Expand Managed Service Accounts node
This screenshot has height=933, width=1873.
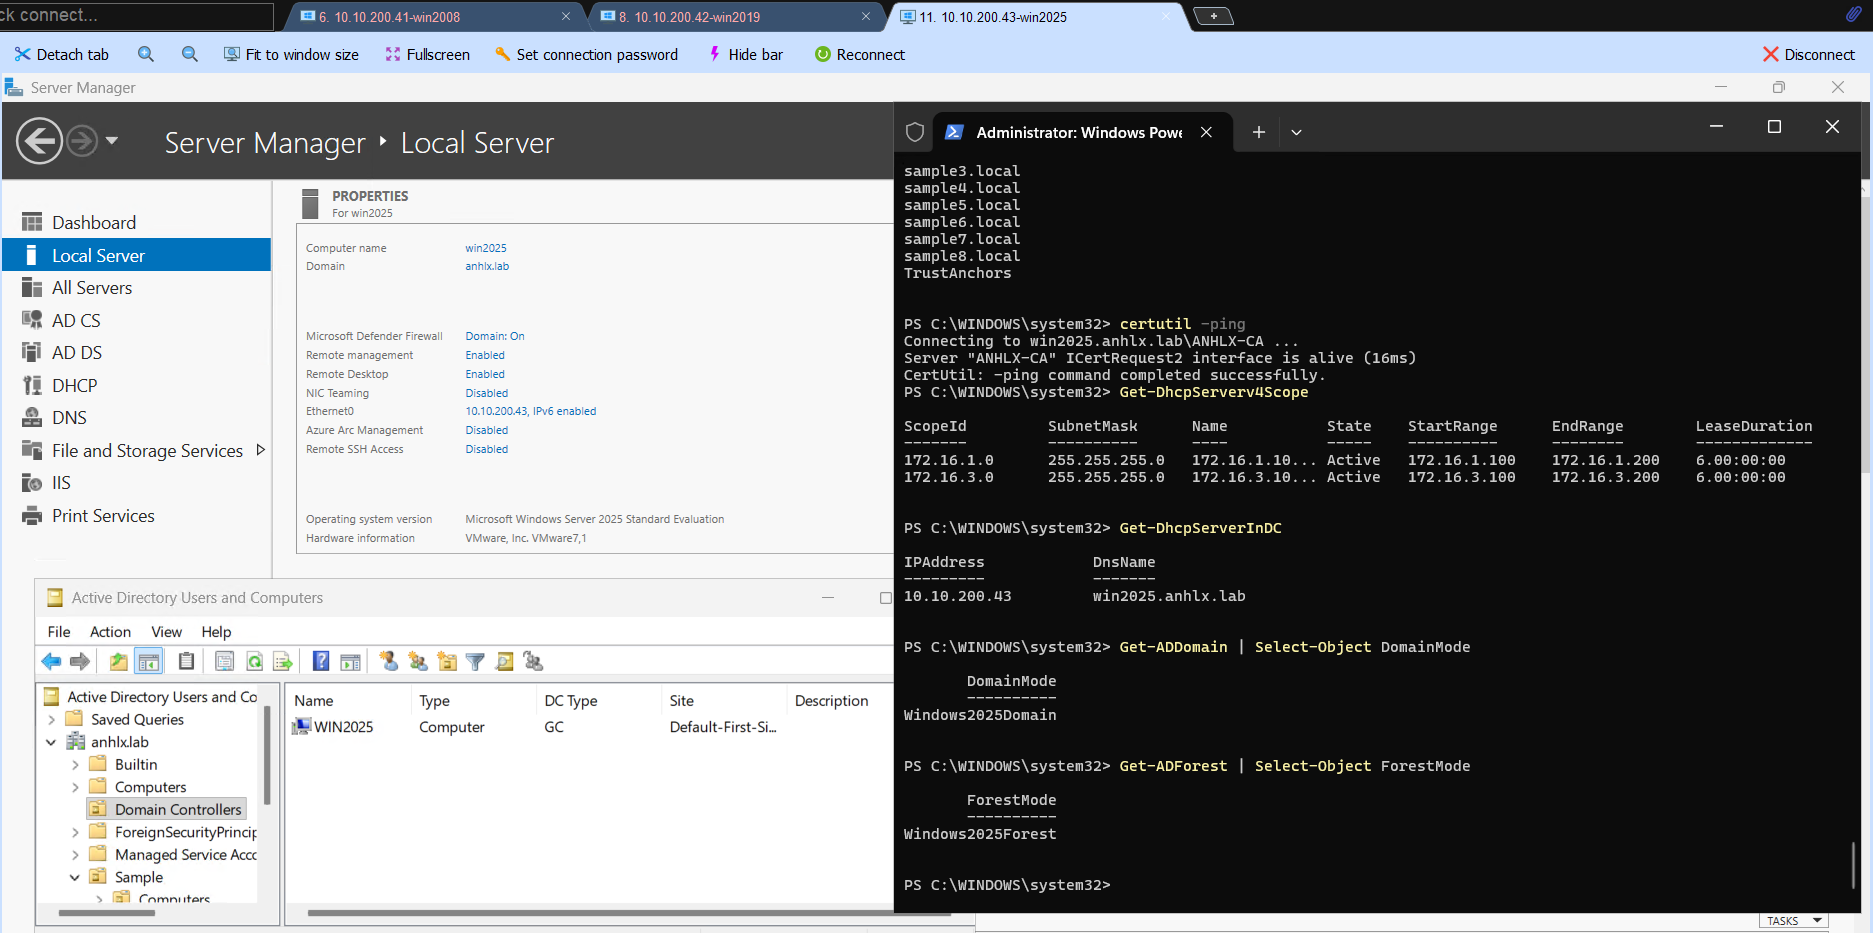coord(75,854)
